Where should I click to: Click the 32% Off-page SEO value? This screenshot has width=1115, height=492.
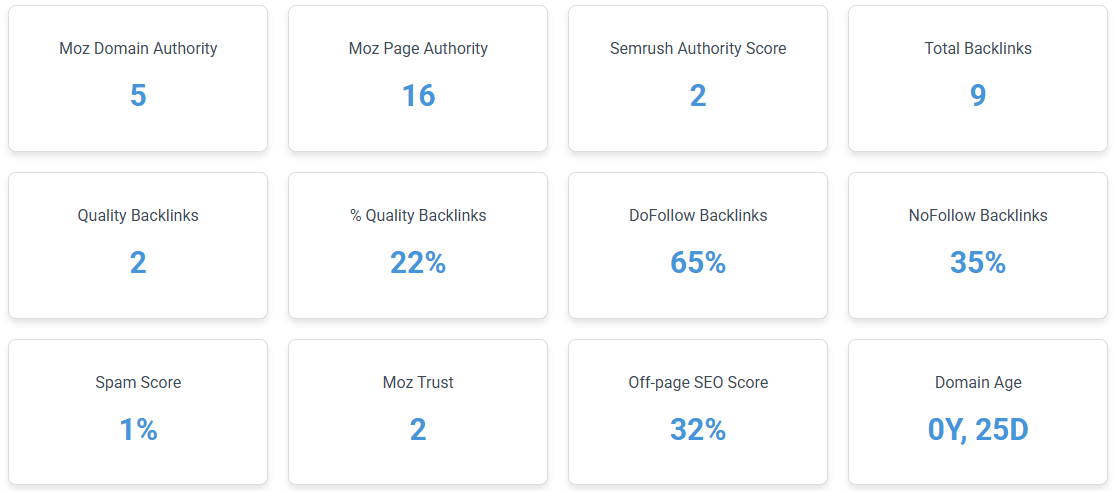pyautogui.click(x=698, y=430)
